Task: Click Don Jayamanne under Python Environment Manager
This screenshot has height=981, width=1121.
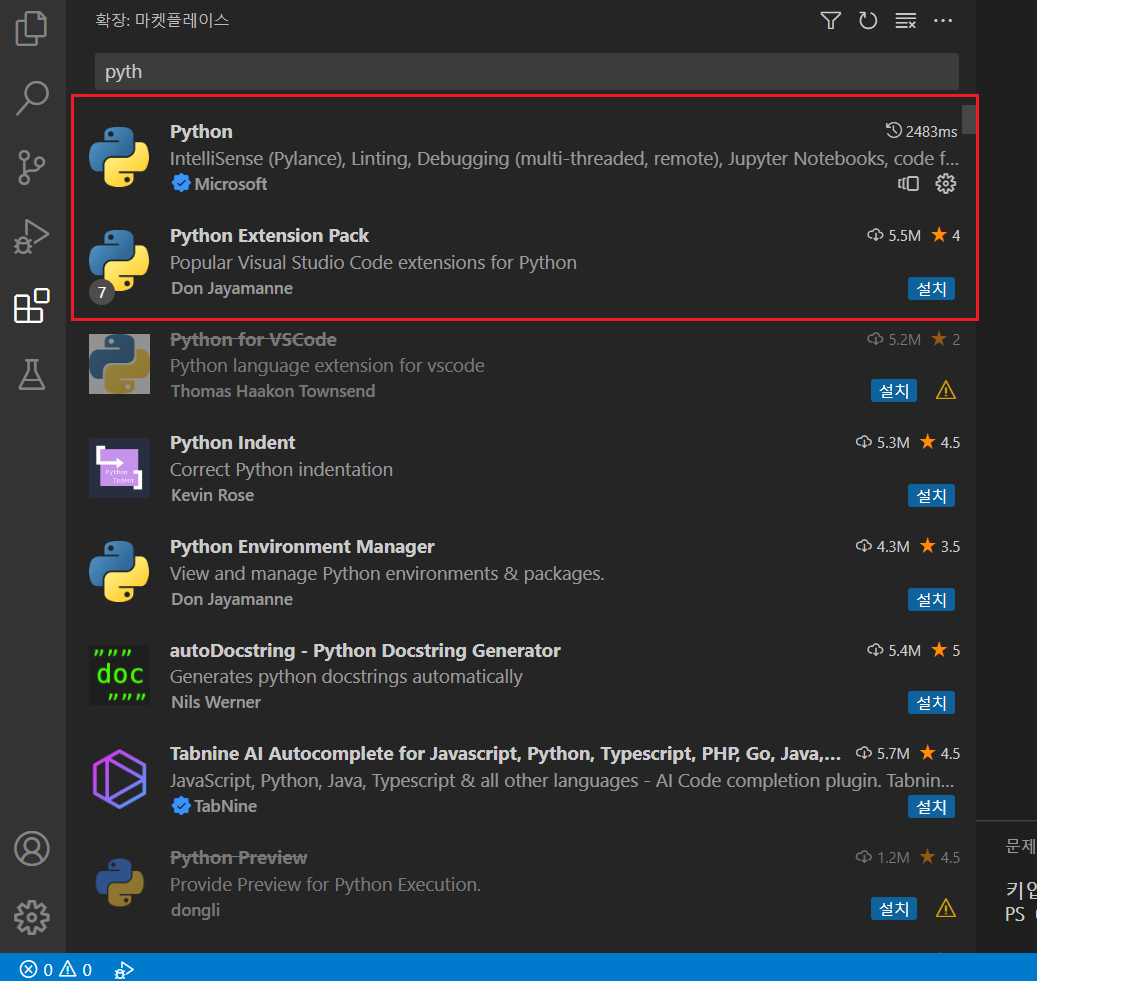Action: click(232, 599)
